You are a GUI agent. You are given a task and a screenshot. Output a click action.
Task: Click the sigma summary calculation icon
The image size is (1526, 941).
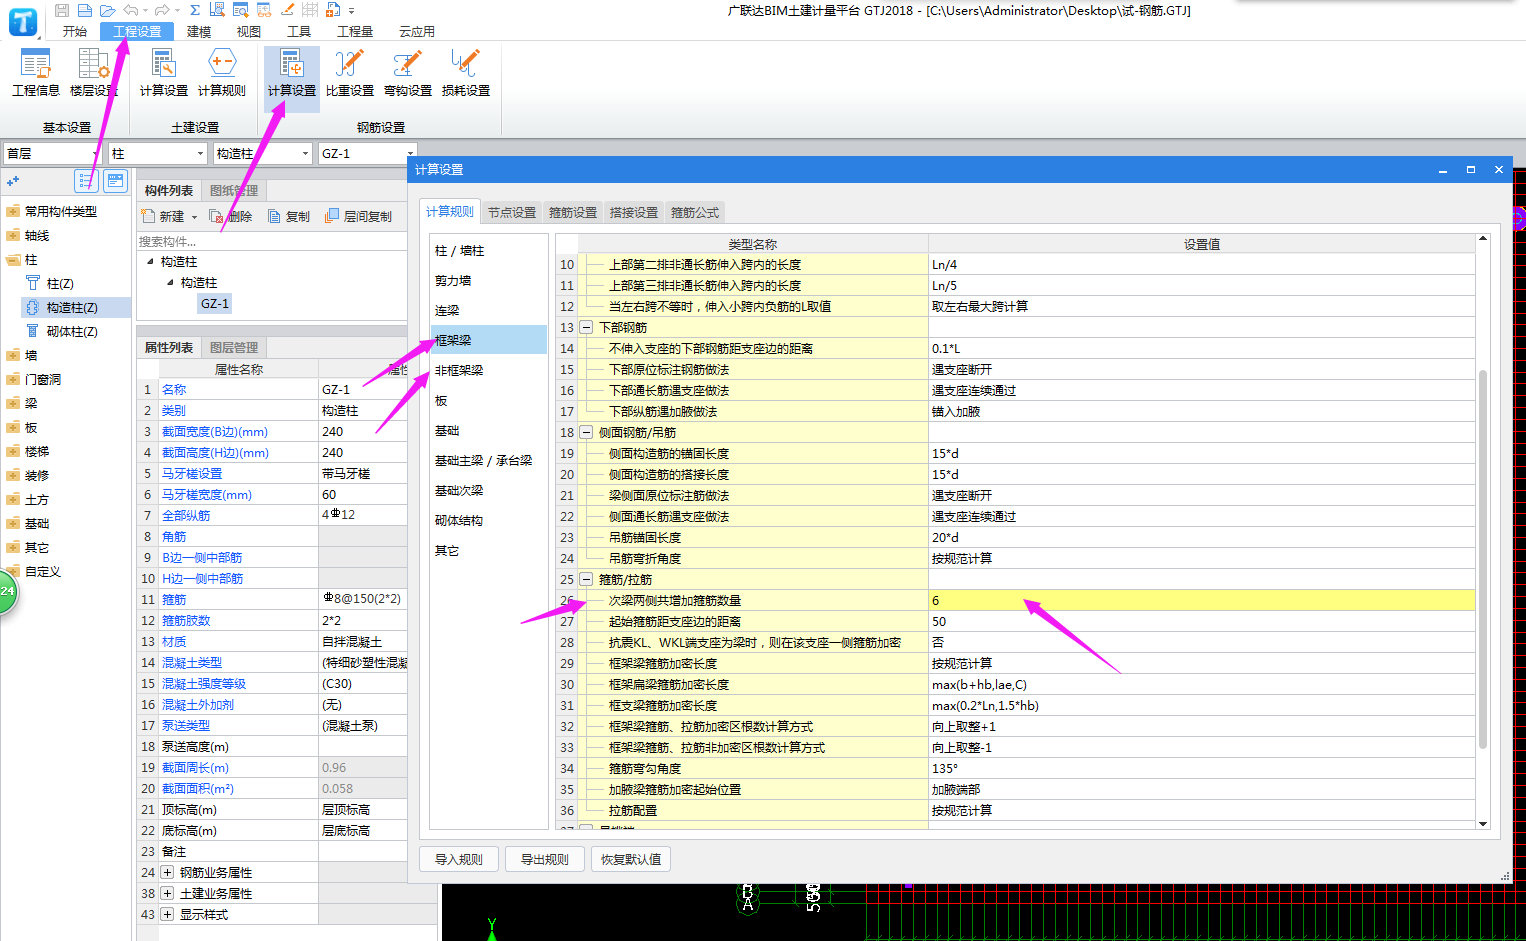pyautogui.click(x=195, y=10)
